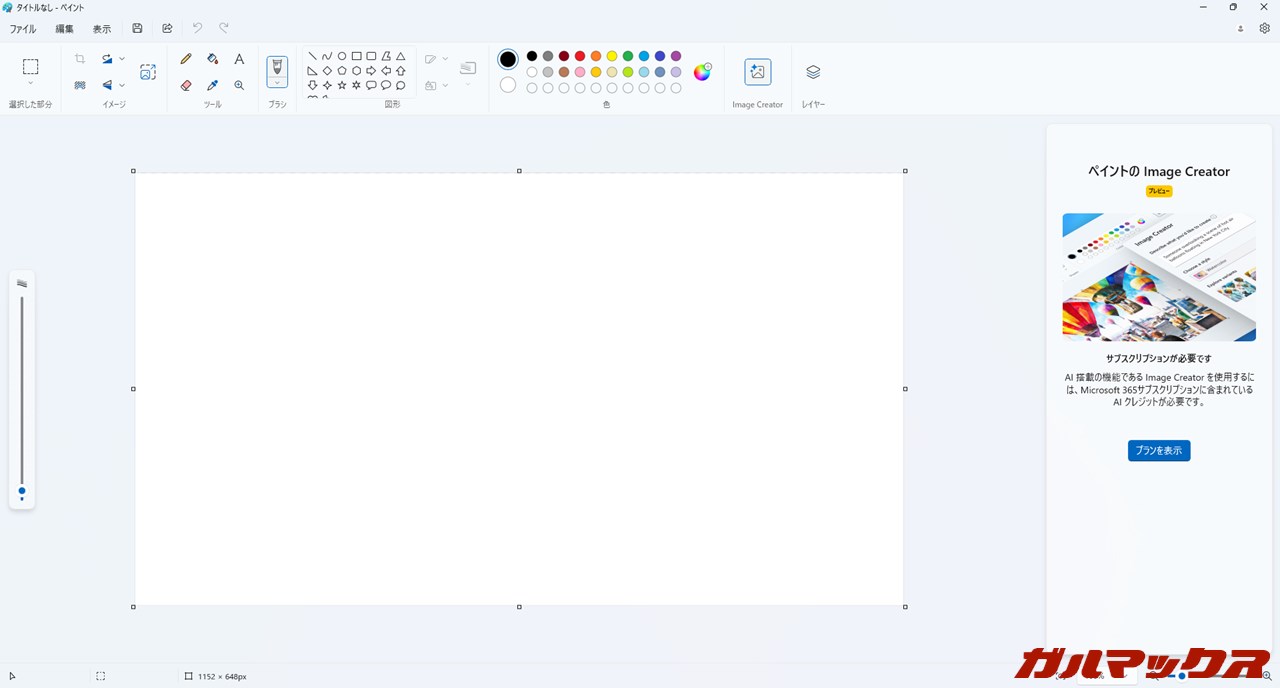
Task: Expand the Rotate options dropdown
Action: (x=122, y=59)
